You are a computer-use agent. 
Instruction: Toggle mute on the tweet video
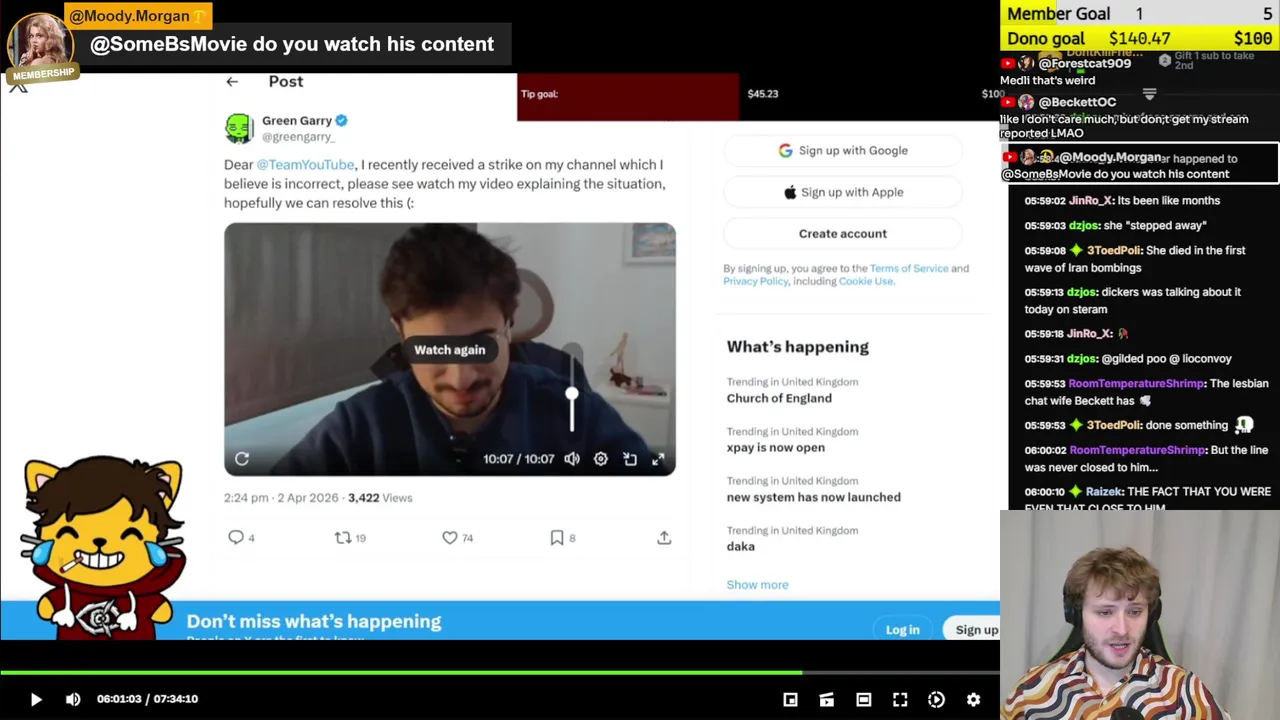click(571, 459)
